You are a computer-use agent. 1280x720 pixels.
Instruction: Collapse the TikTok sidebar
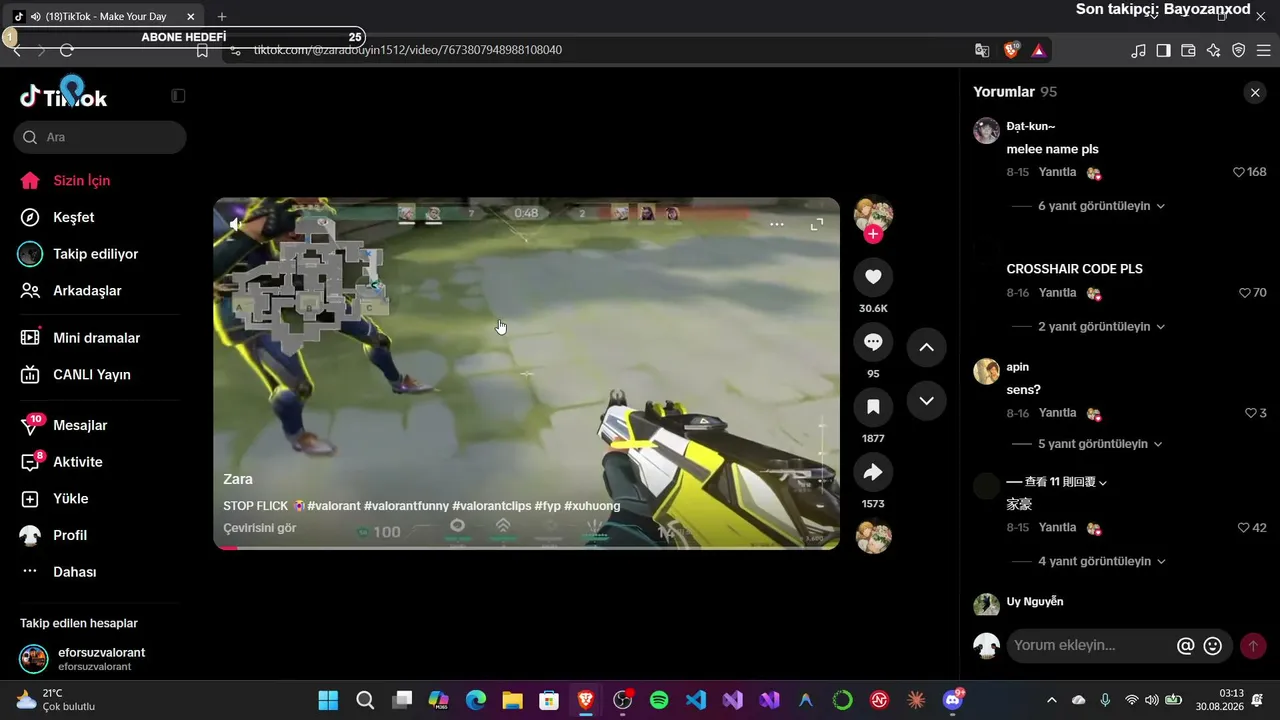coord(178,96)
